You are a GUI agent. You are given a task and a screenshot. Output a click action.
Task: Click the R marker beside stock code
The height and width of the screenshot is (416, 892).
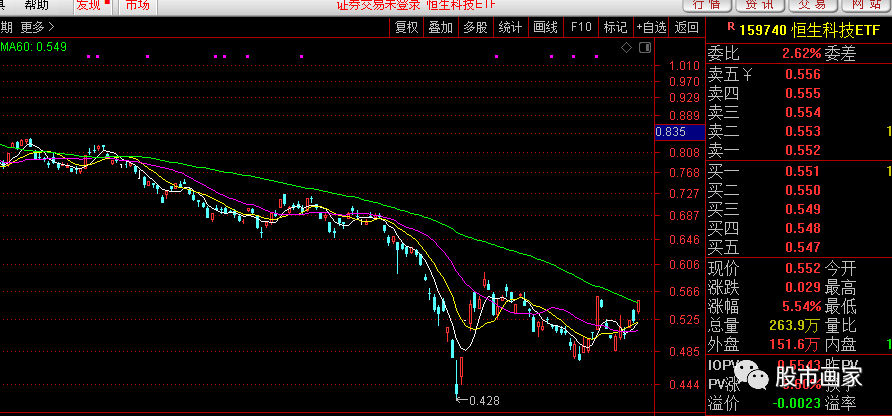click(x=731, y=27)
